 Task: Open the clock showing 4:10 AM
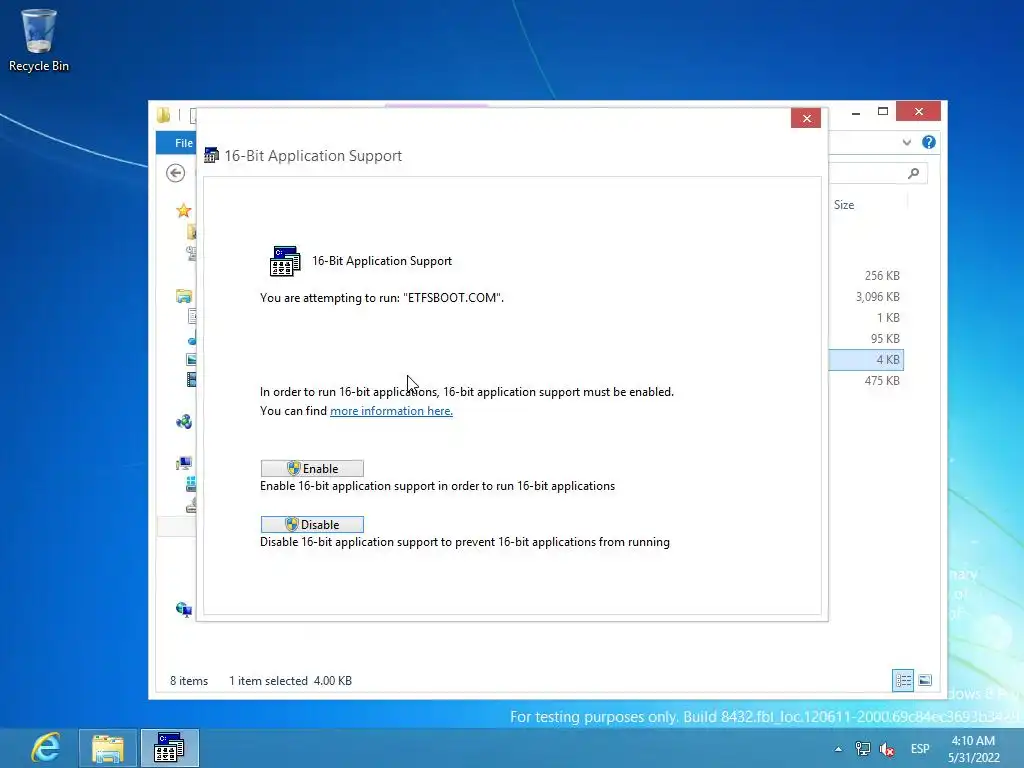coord(973,748)
